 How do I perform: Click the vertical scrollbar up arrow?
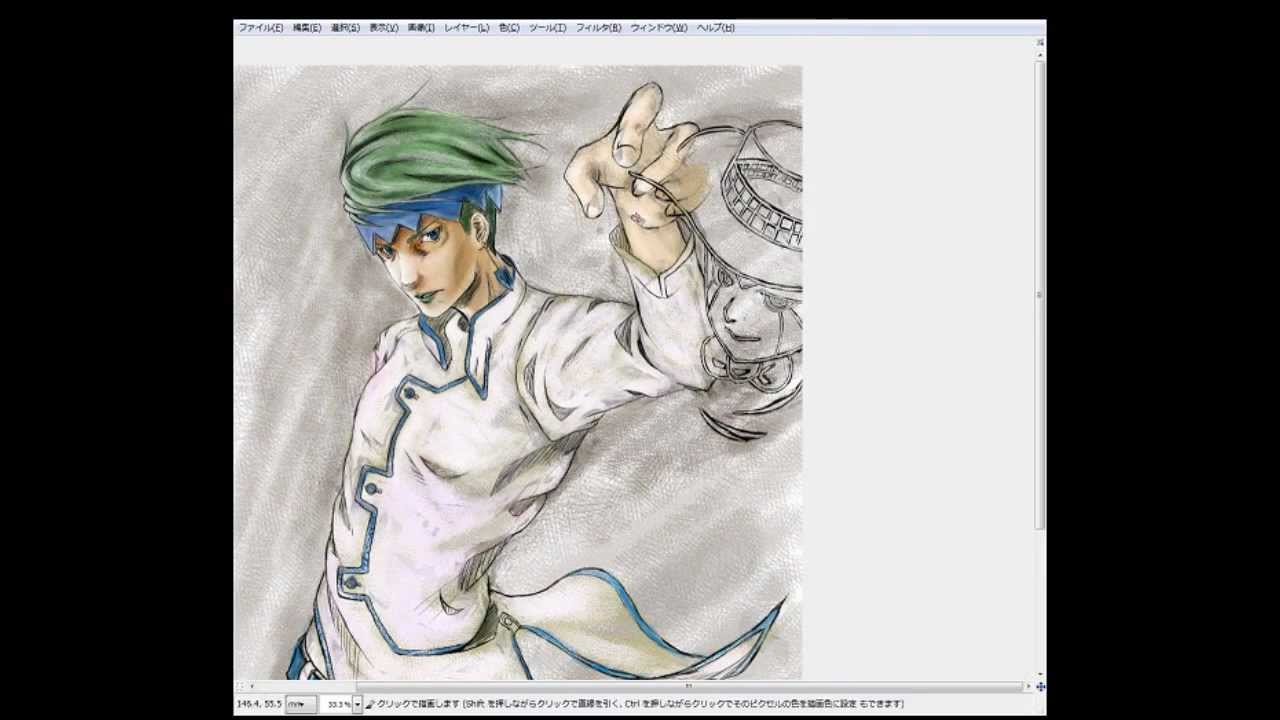[x=1041, y=55]
